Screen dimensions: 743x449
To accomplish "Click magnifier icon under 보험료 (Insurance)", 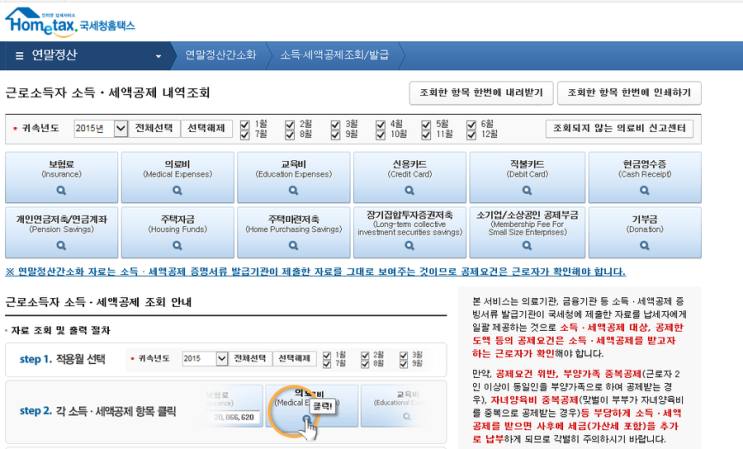I will pos(61,190).
